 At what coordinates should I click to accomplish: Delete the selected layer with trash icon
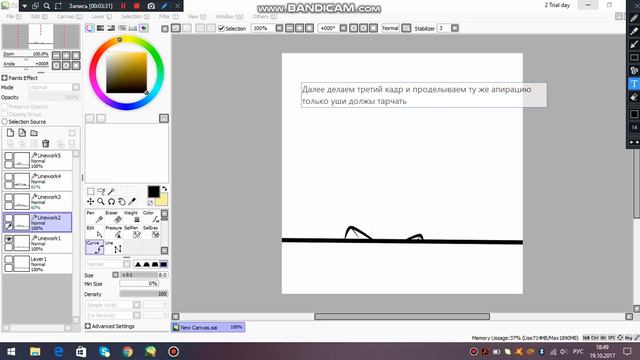[46, 143]
